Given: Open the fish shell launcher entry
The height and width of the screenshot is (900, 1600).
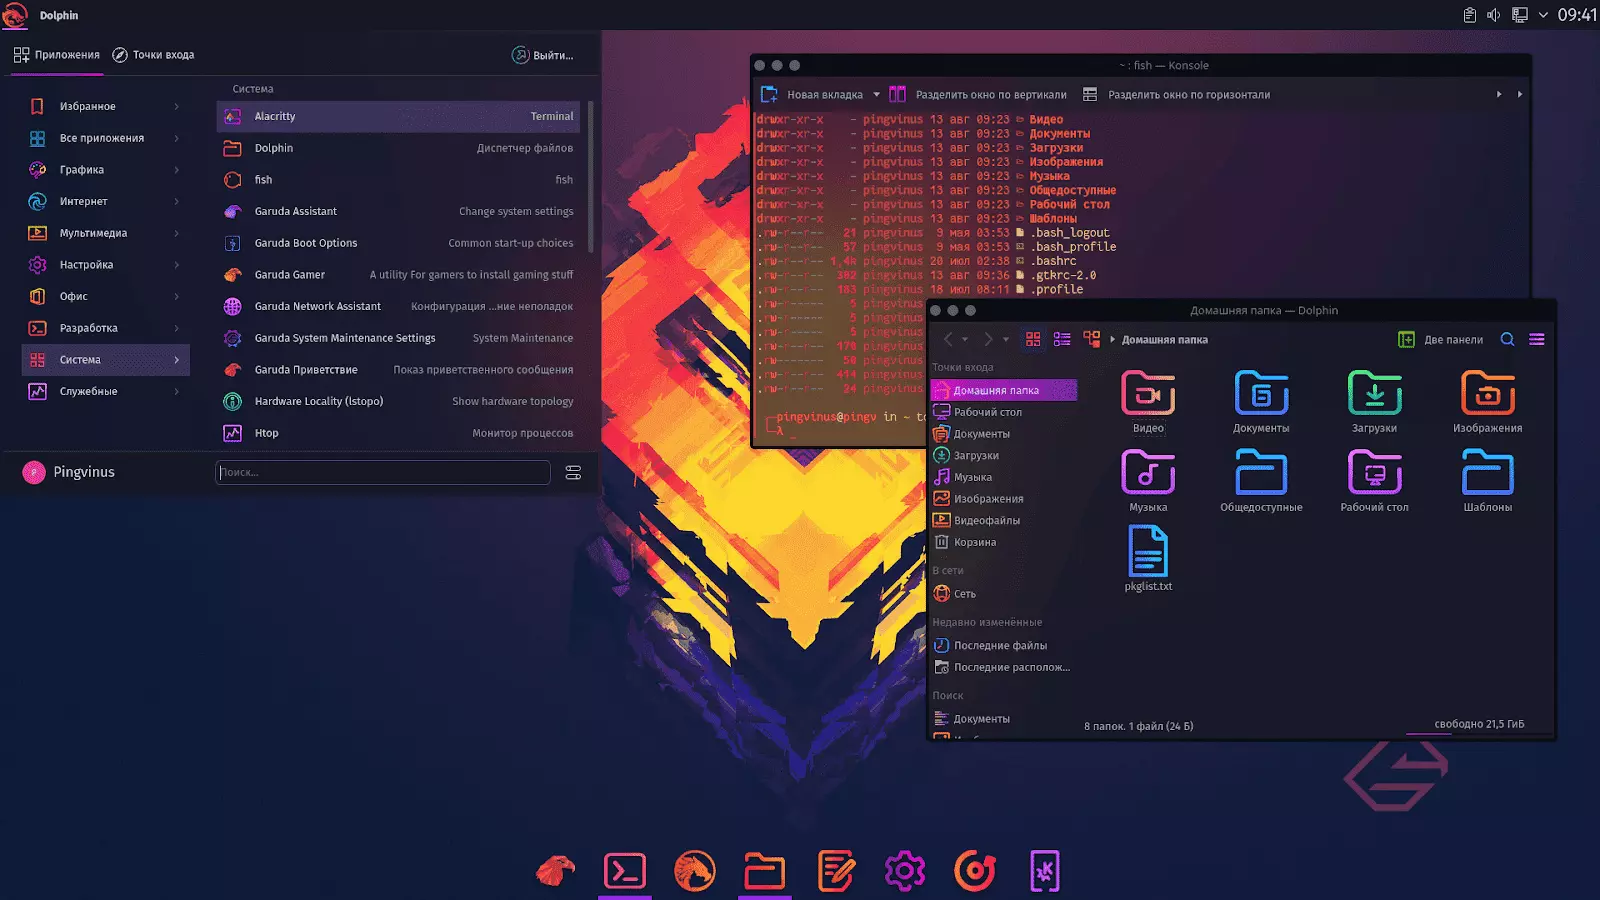Looking at the screenshot, I should pyautogui.click(x=398, y=180).
